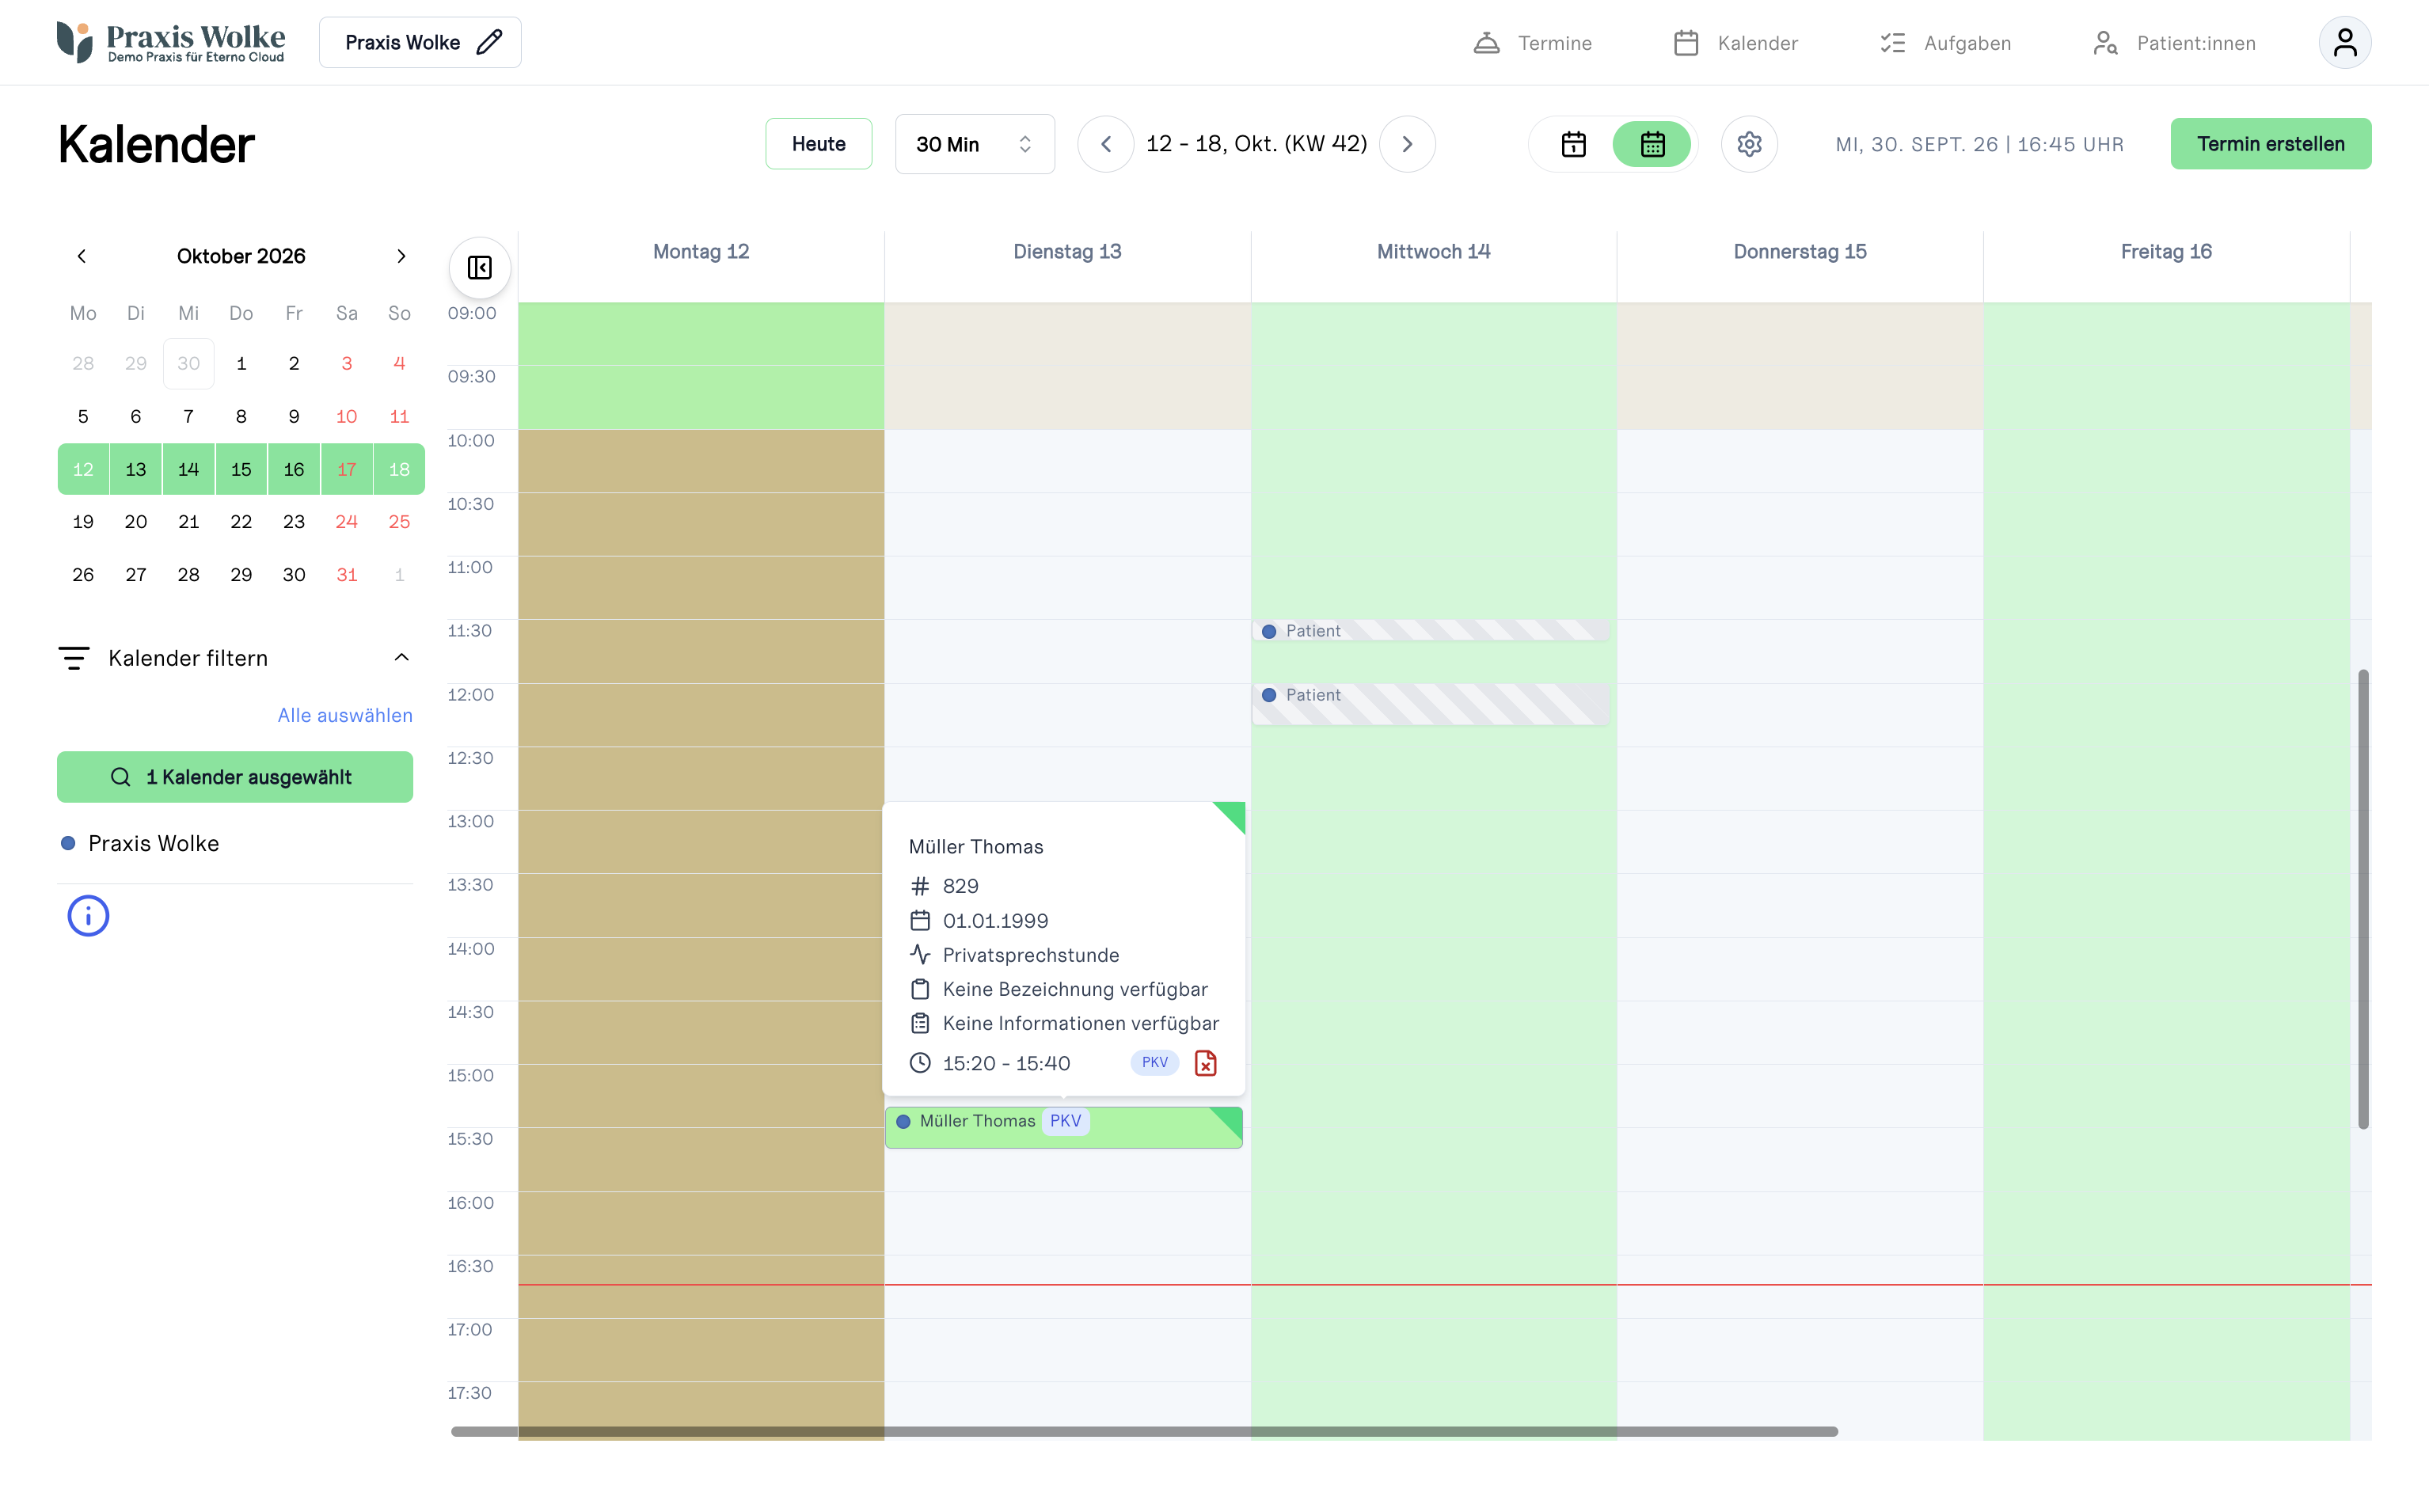
Task: Click the pencil edit icon beside Praxis Wolke
Action: [489, 42]
